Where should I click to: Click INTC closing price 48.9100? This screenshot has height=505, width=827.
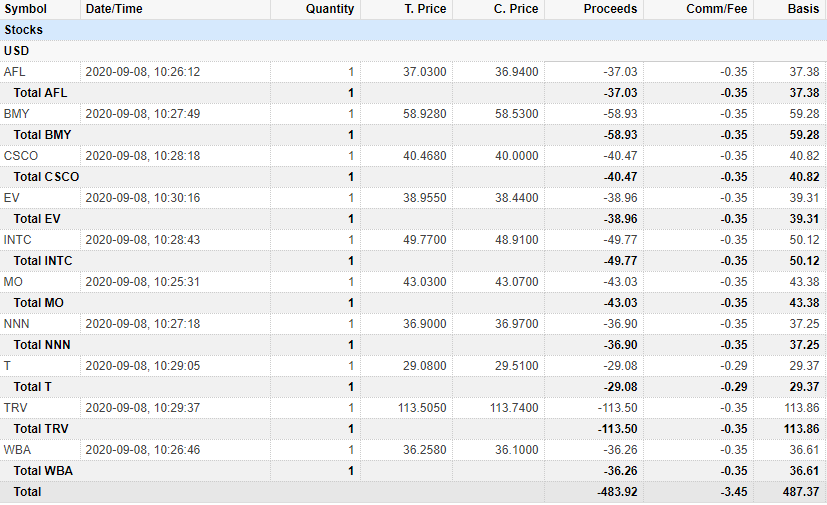point(516,240)
